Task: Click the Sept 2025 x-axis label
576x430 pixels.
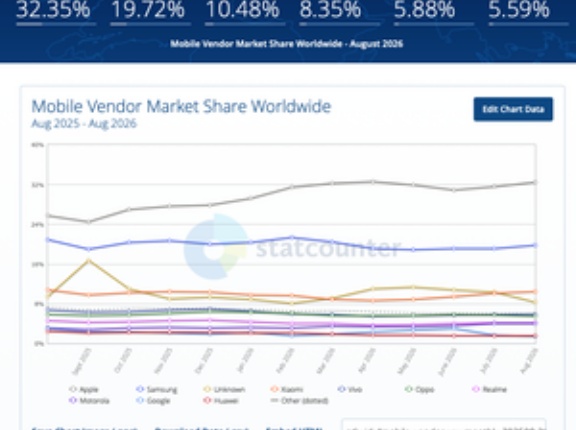Action: tap(82, 361)
